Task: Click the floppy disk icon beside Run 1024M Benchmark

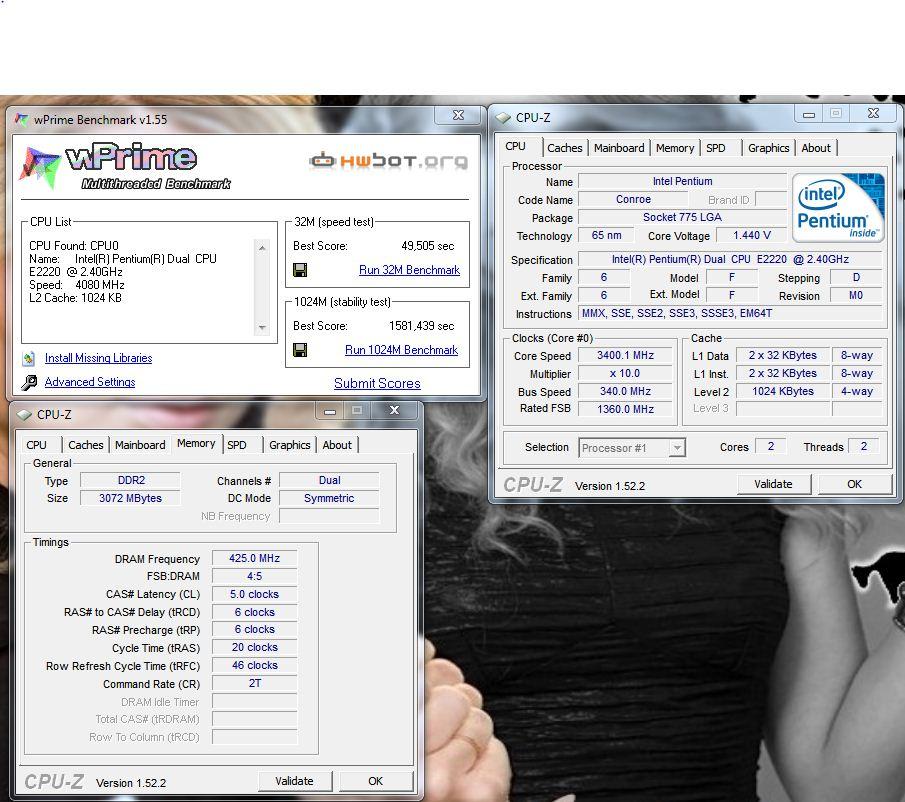Action: [300, 350]
